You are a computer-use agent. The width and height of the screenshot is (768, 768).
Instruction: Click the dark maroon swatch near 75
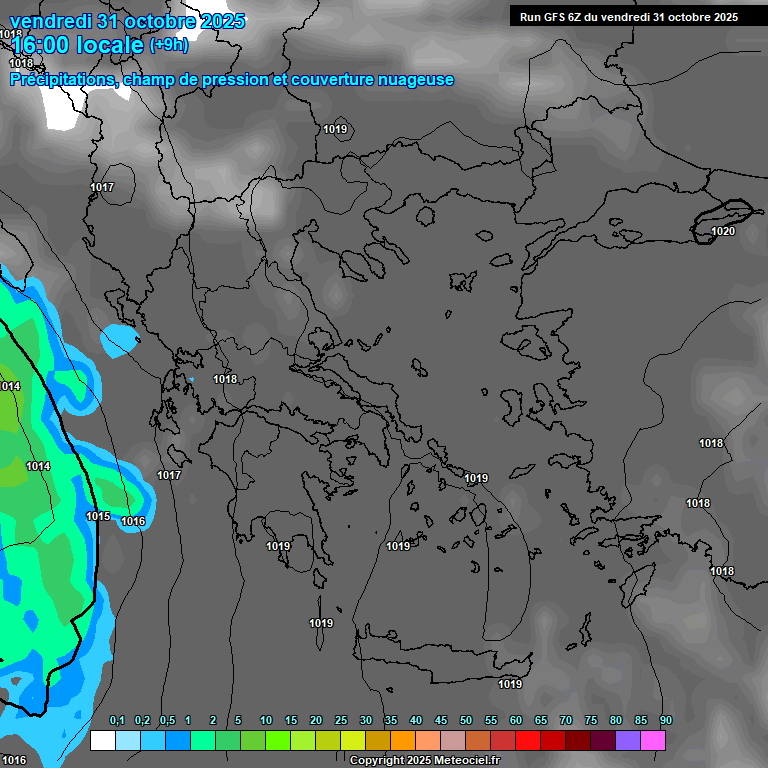pyautogui.click(x=578, y=741)
